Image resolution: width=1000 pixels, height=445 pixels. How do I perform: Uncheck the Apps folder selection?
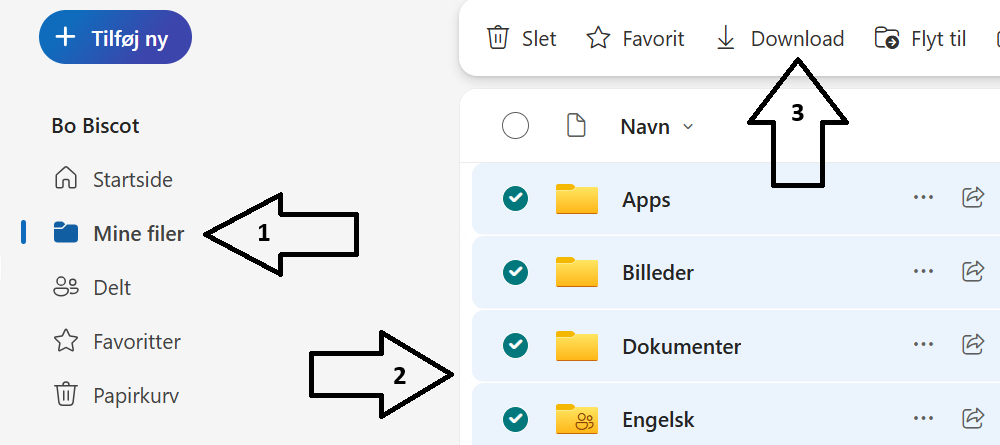pos(515,199)
